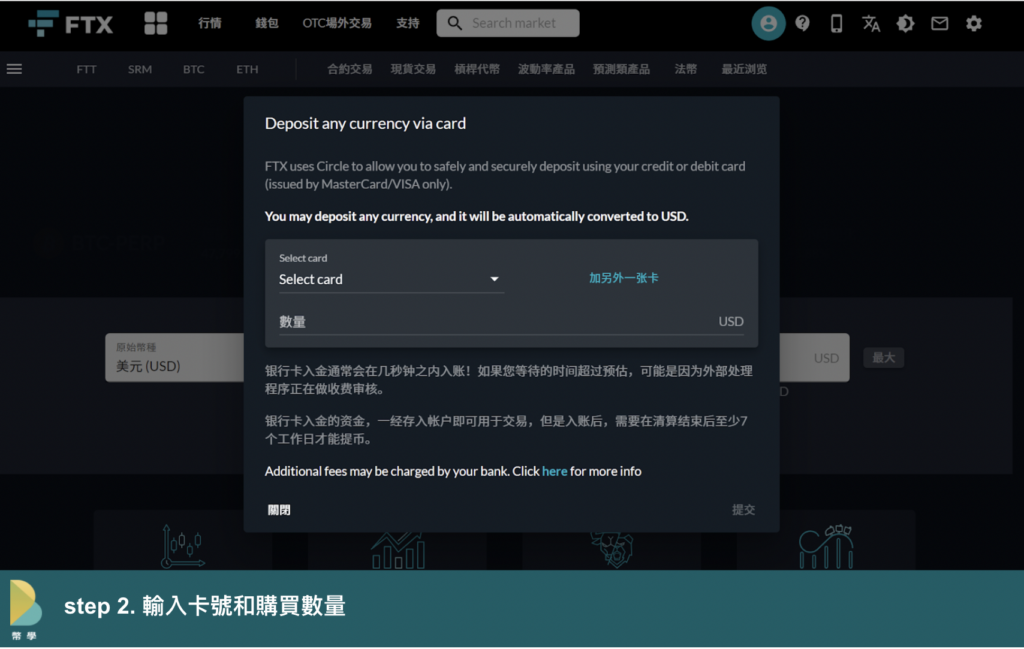Open the user account avatar icon
This screenshot has width=1024, height=649.
(x=768, y=24)
